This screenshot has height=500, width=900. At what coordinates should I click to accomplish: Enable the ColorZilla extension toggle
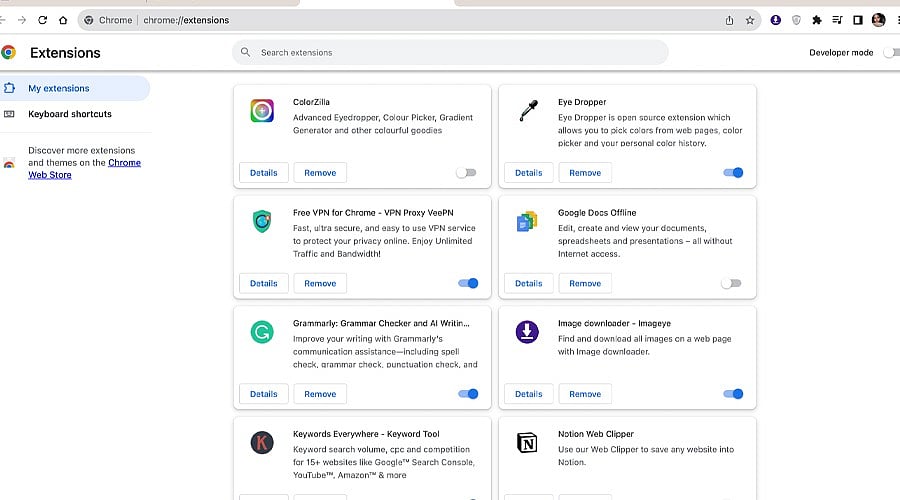(x=466, y=173)
